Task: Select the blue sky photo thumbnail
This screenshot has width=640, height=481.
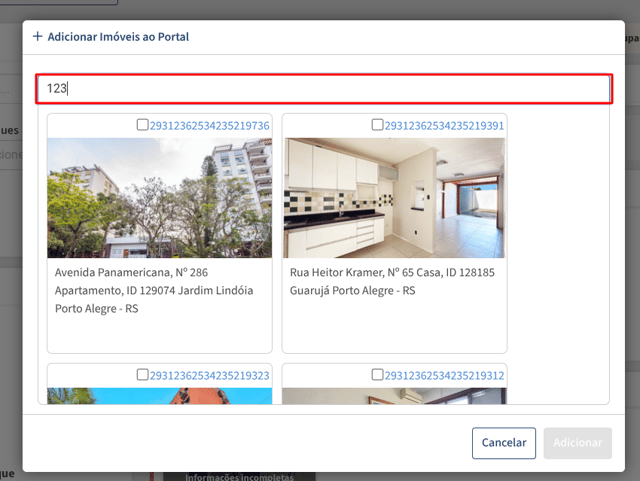Action: [x=160, y=396]
